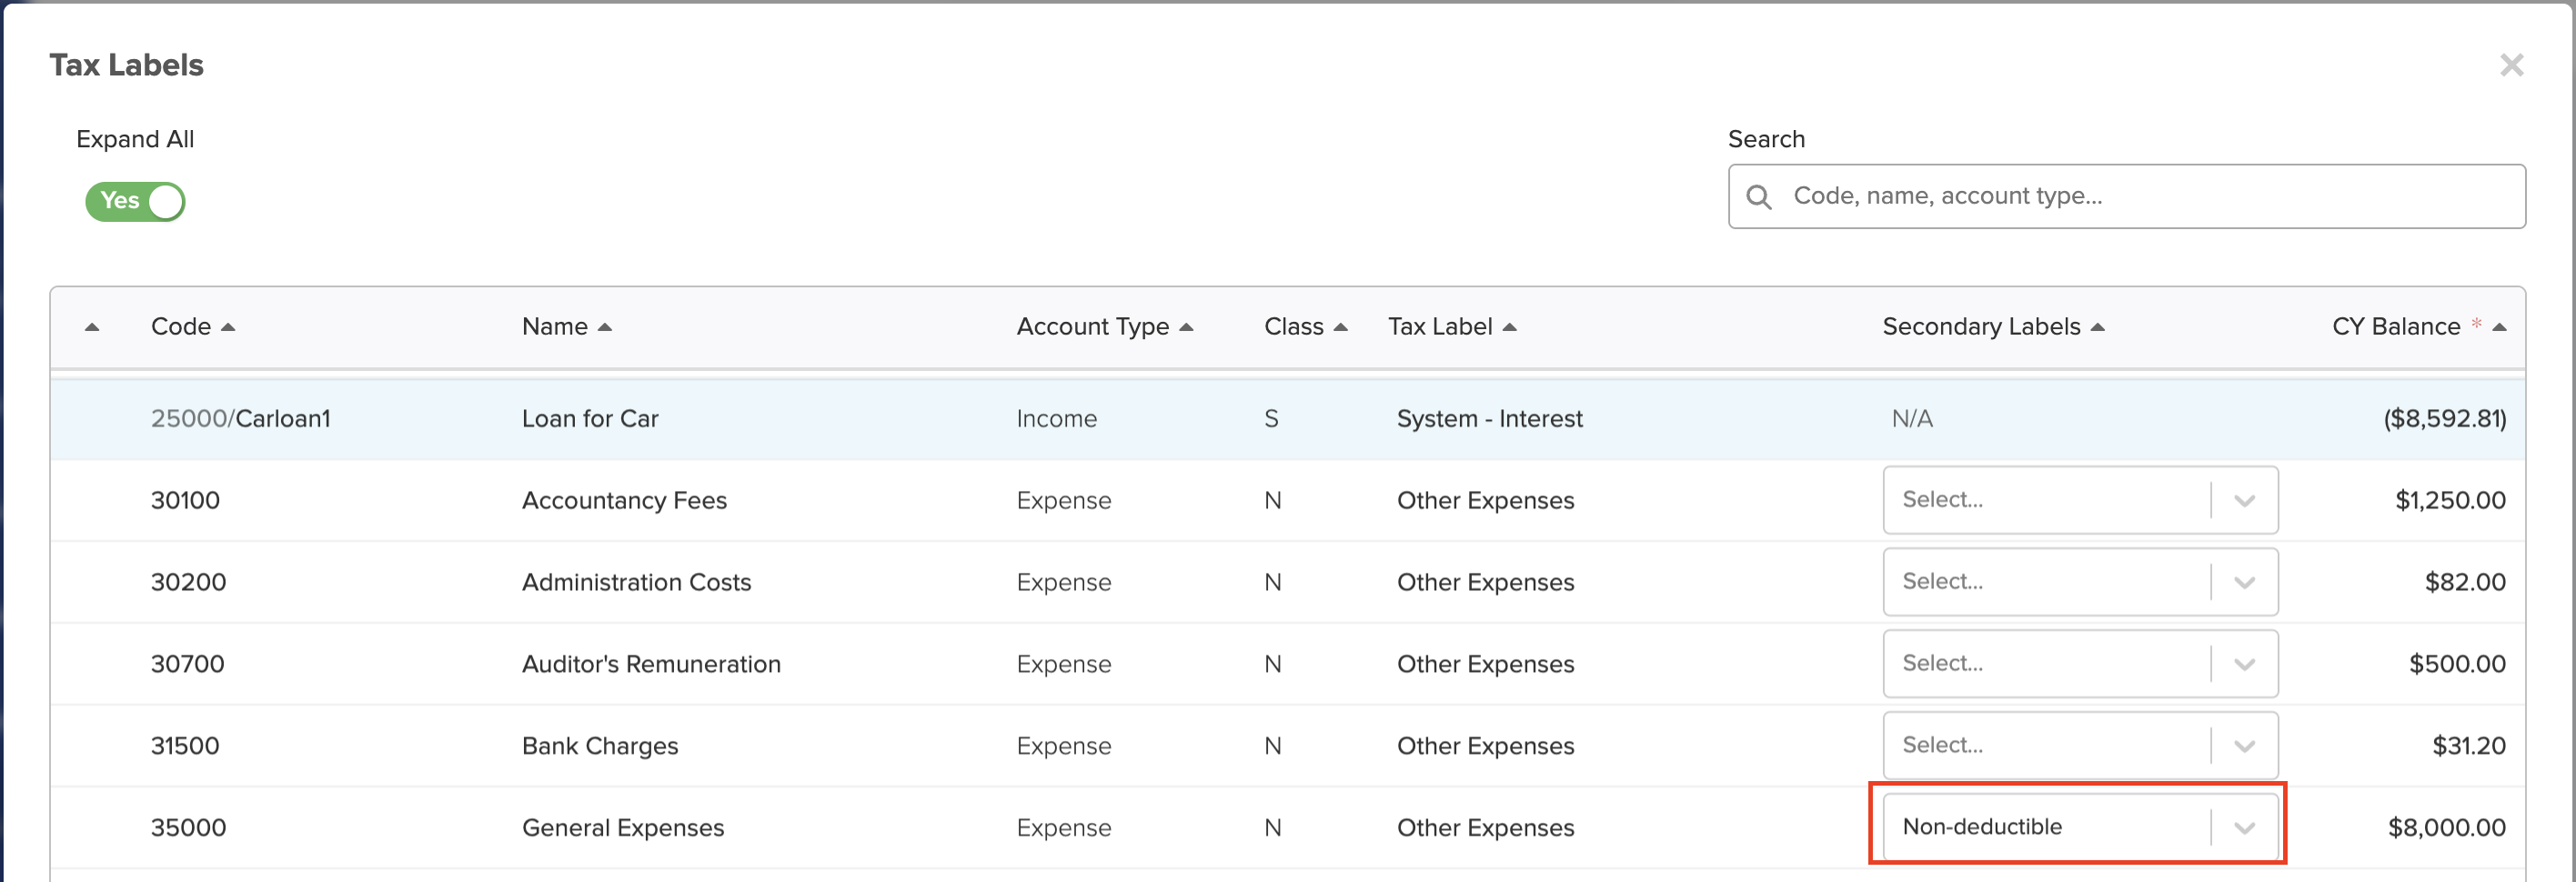The height and width of the screenshot is (882, 2576).
Task: Sort by the CY Balance column
Action: [x=2418, y=327]
